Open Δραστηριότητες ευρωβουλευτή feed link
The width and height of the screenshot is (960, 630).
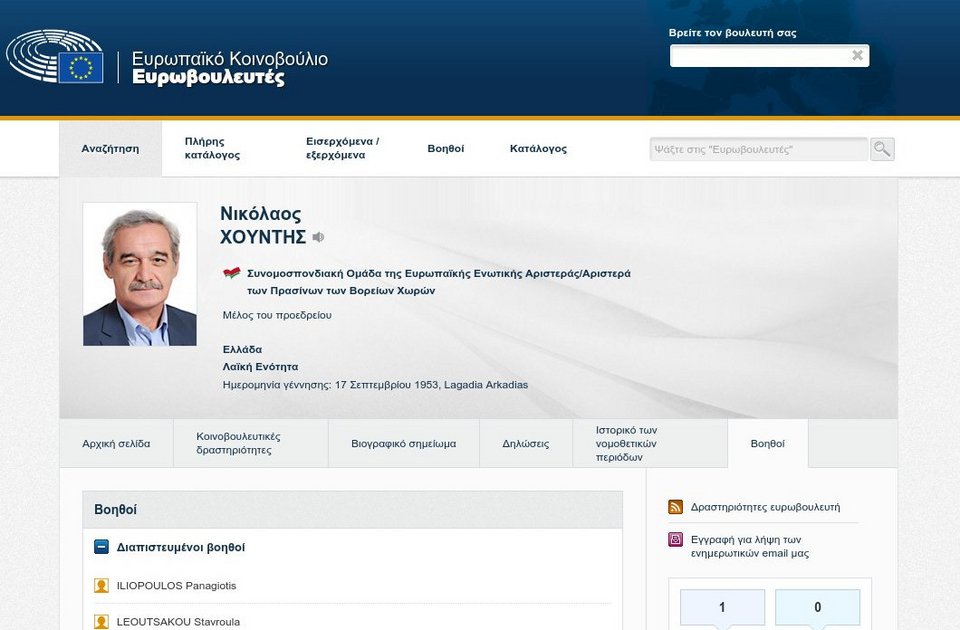coord(765,507)
